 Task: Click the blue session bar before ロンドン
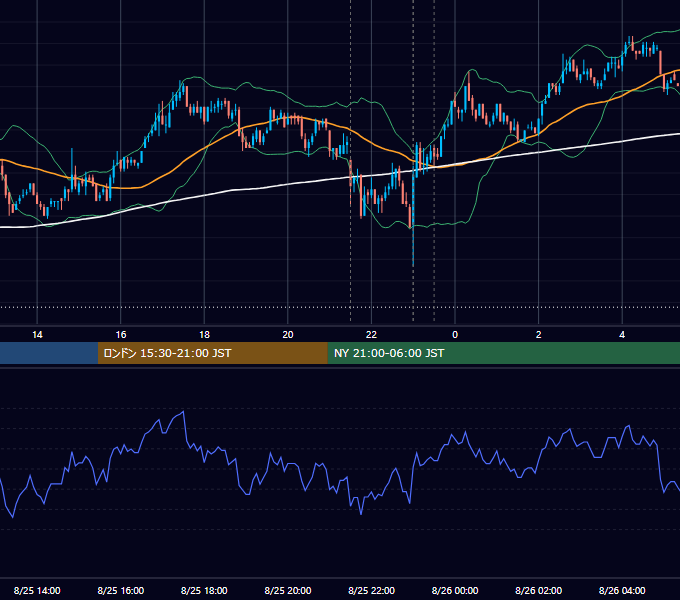pos(49,353)
